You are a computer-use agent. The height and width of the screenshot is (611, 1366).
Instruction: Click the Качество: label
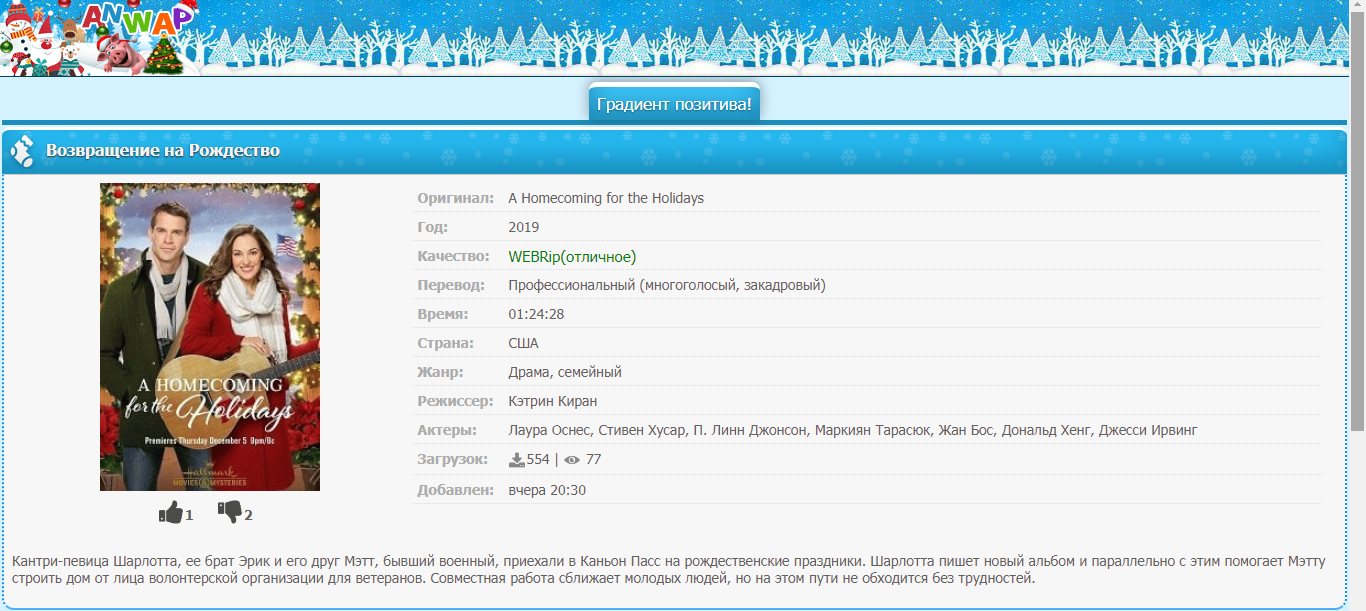click(x=454, y=256)
